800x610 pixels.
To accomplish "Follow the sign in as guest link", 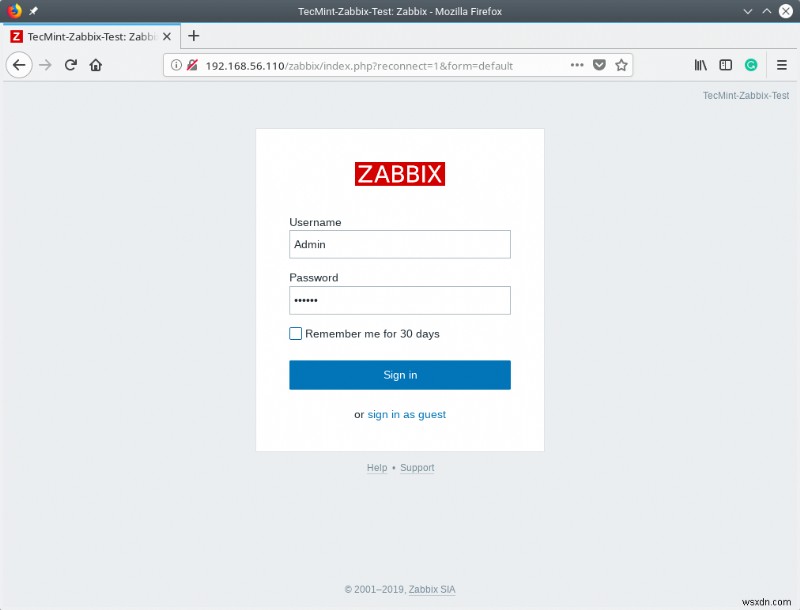I will tap(407, 414).
